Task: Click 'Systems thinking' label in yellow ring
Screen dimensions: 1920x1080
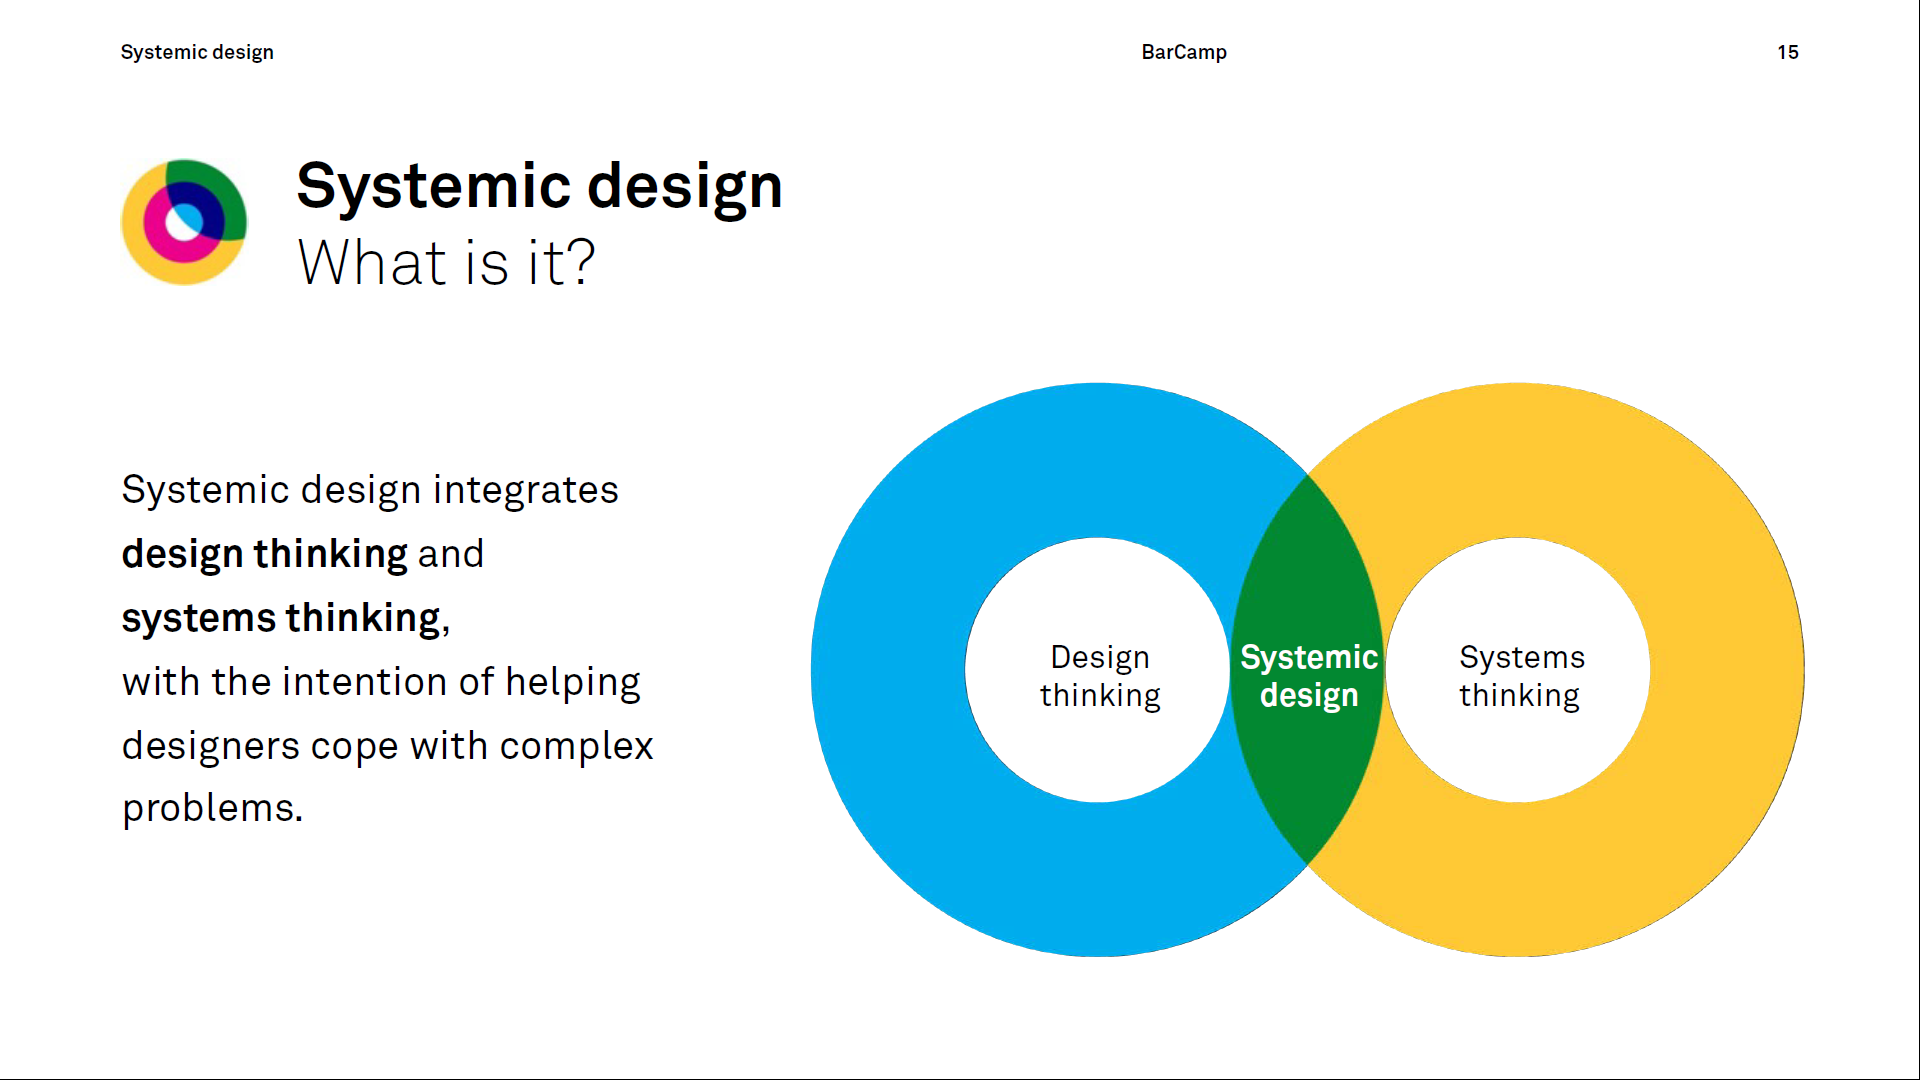Action: point(1521,676)
